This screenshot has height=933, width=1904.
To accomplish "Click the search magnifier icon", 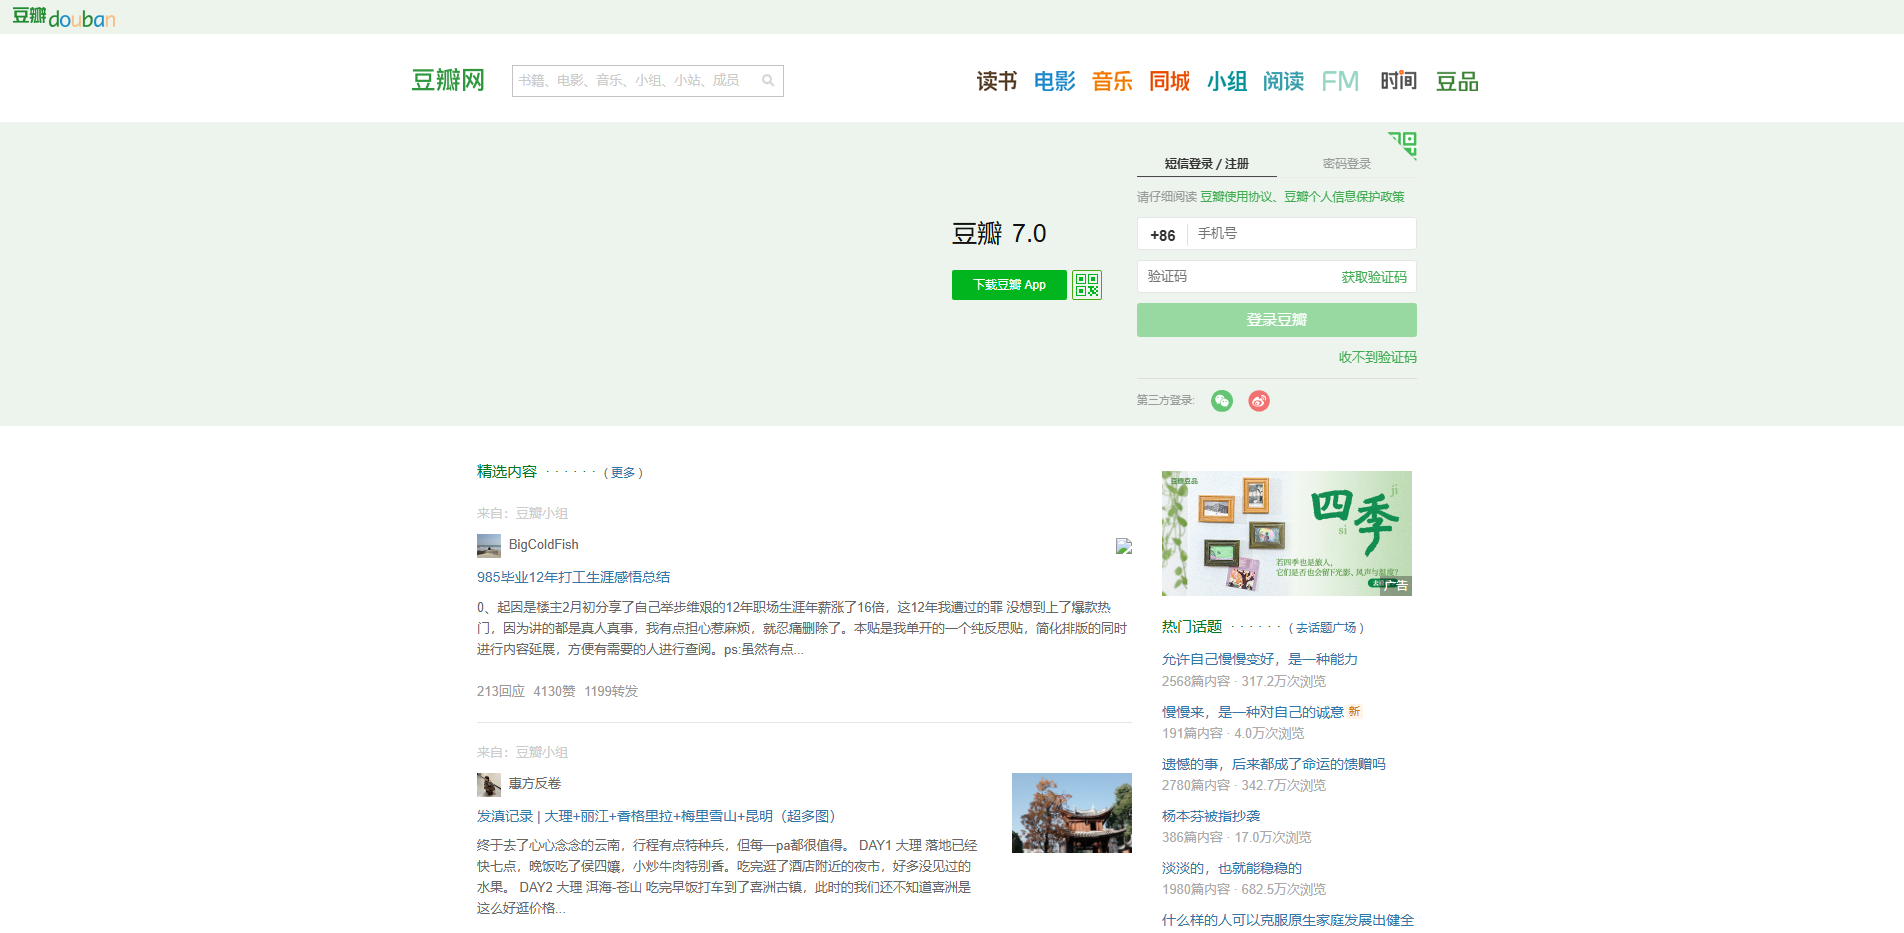I will (x=768, y=81).
